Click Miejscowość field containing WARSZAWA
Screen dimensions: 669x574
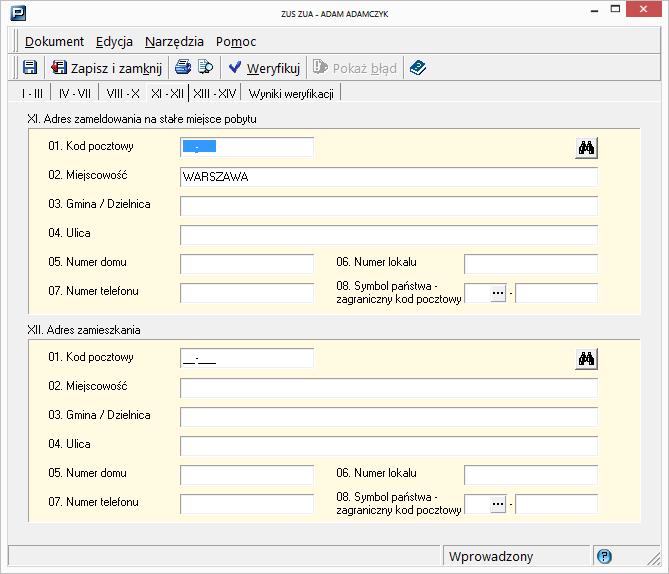tap(389, 177)
